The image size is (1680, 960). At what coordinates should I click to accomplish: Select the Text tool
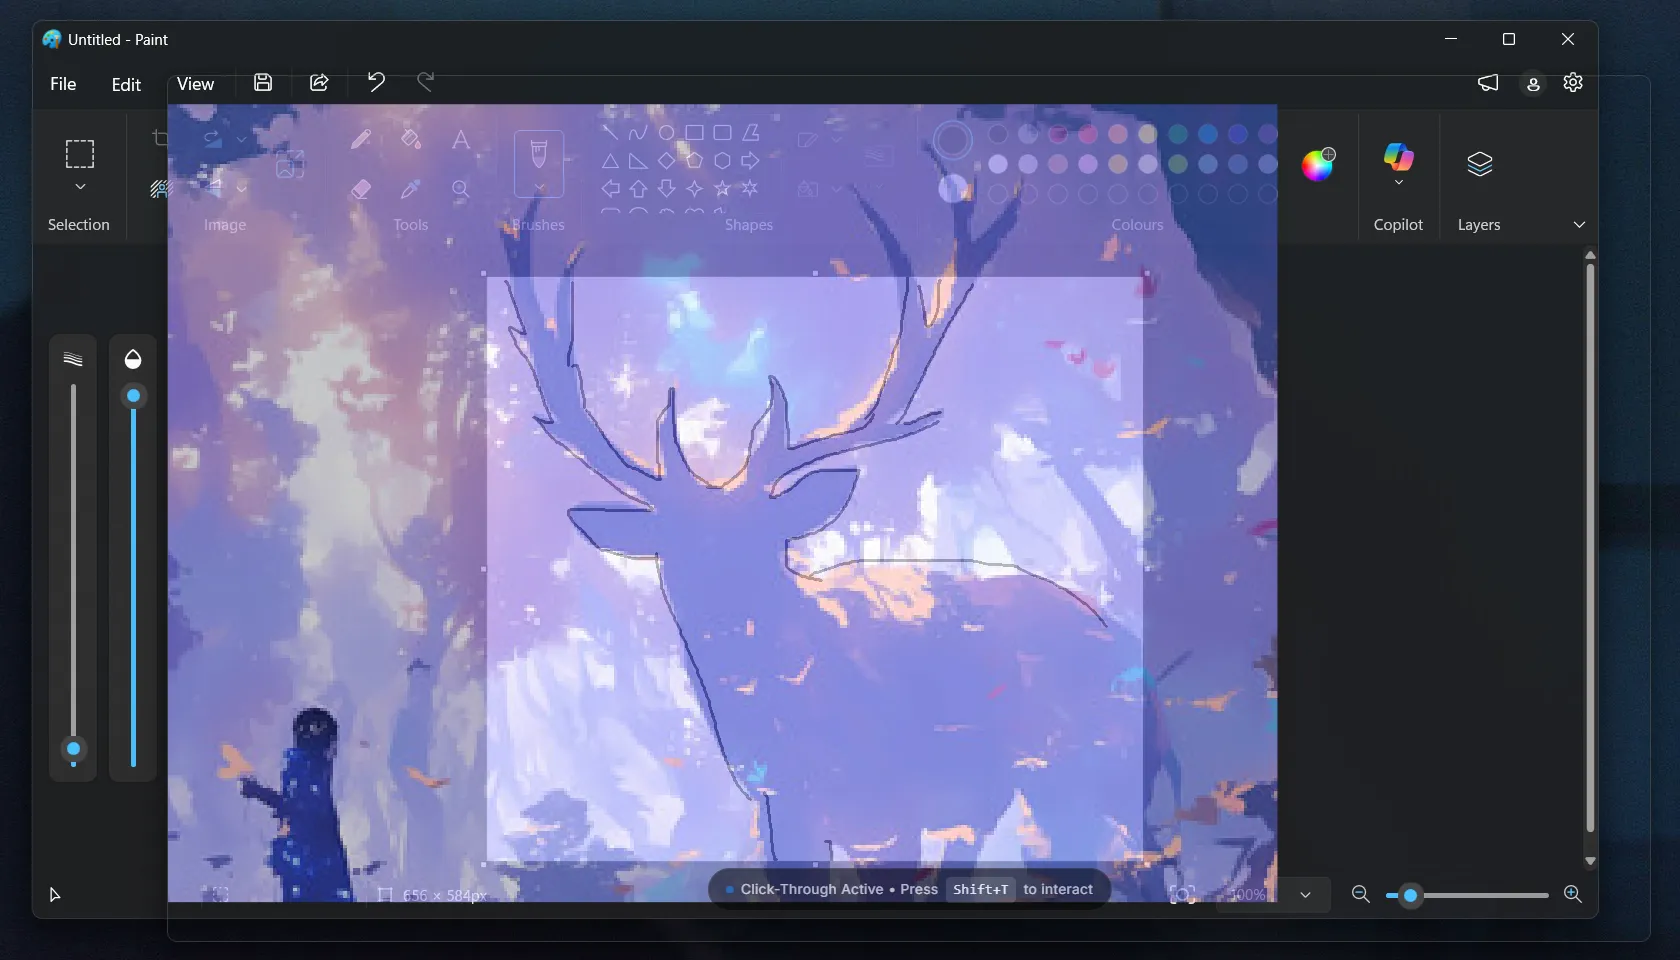pos(460,140)
